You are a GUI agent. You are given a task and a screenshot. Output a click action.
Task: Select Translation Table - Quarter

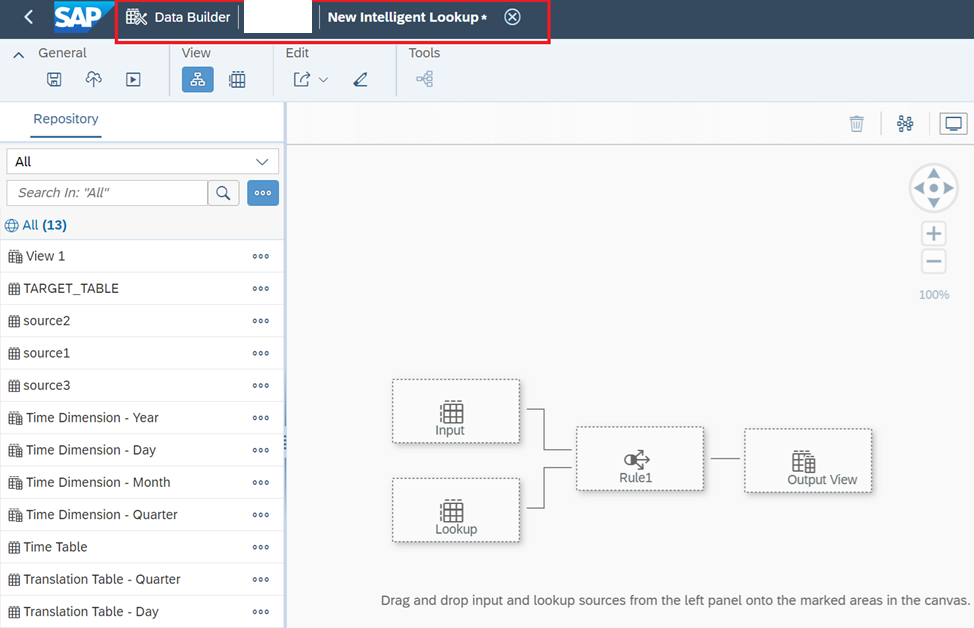click(142, 579)
